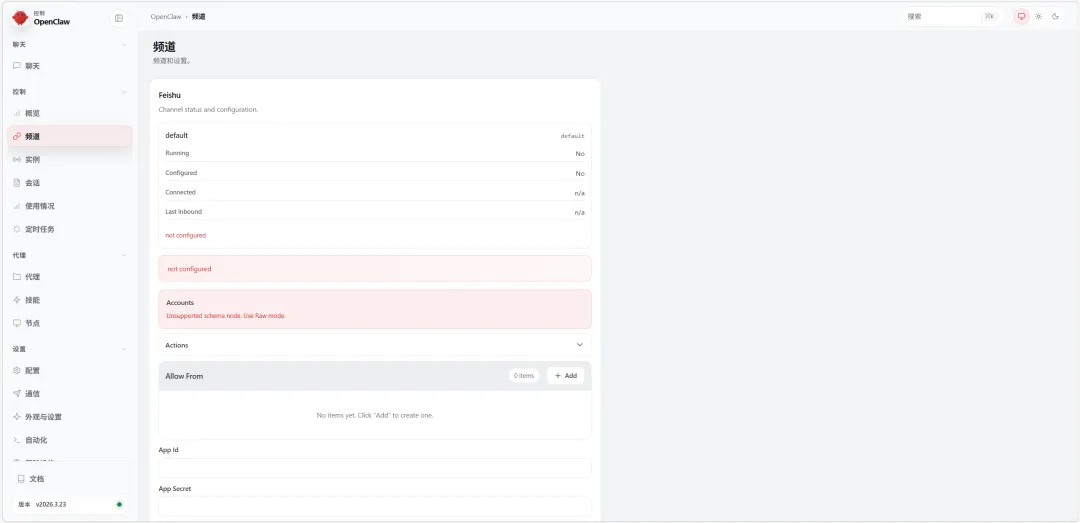Switch to light theme via the sun icon
The height and width of the screenshot is (523, 1080).
pyautogui.click(x=1039, y=17)
